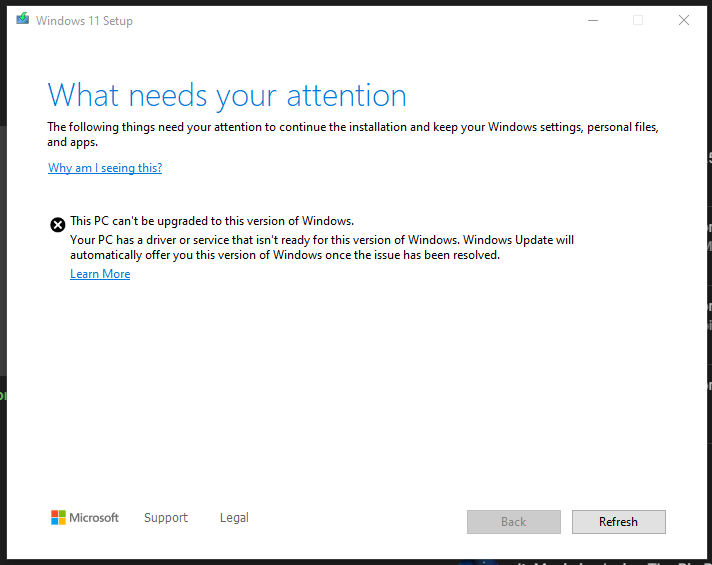Open the Legal link in footer
The width and height of the screenshot is (712, 565).
[234, 518]
